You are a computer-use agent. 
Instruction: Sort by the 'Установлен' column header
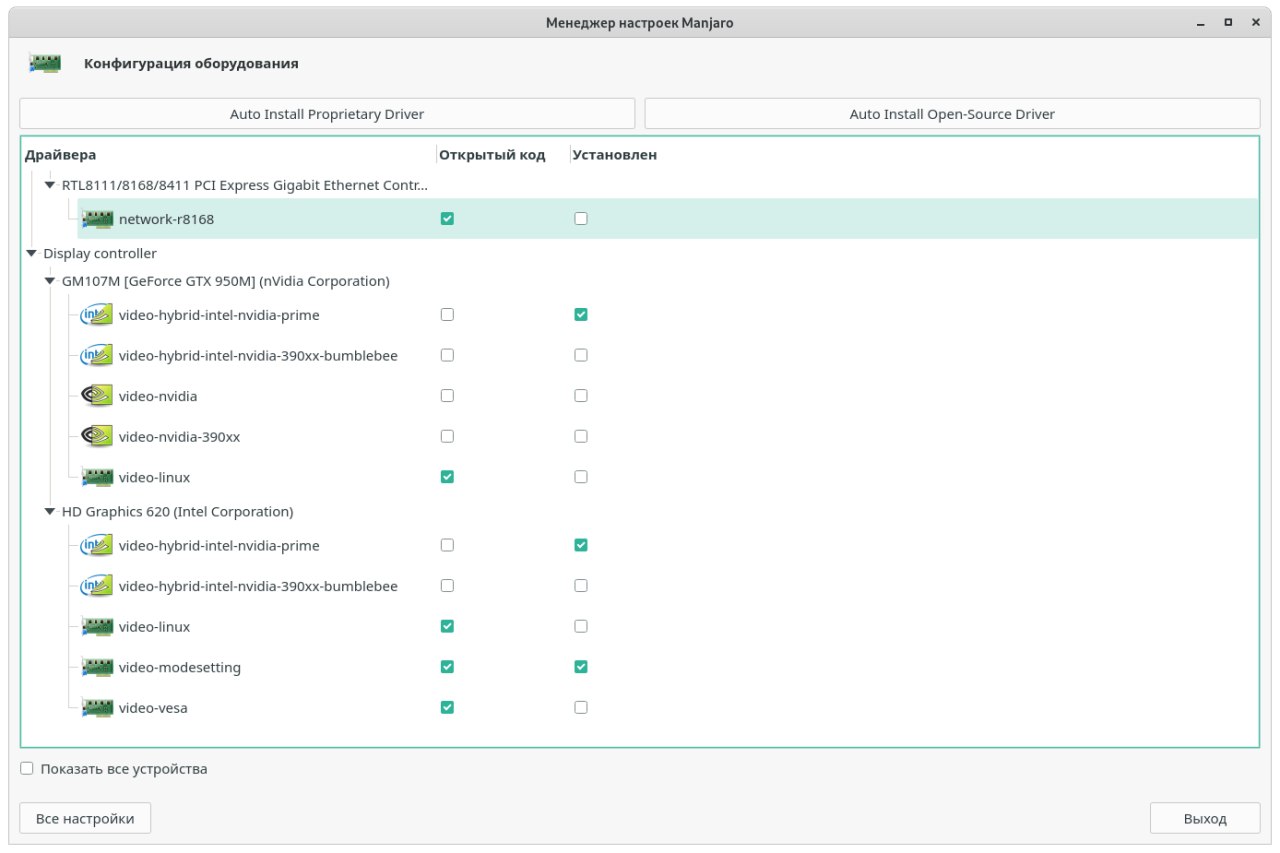click(x=614, y=155)
